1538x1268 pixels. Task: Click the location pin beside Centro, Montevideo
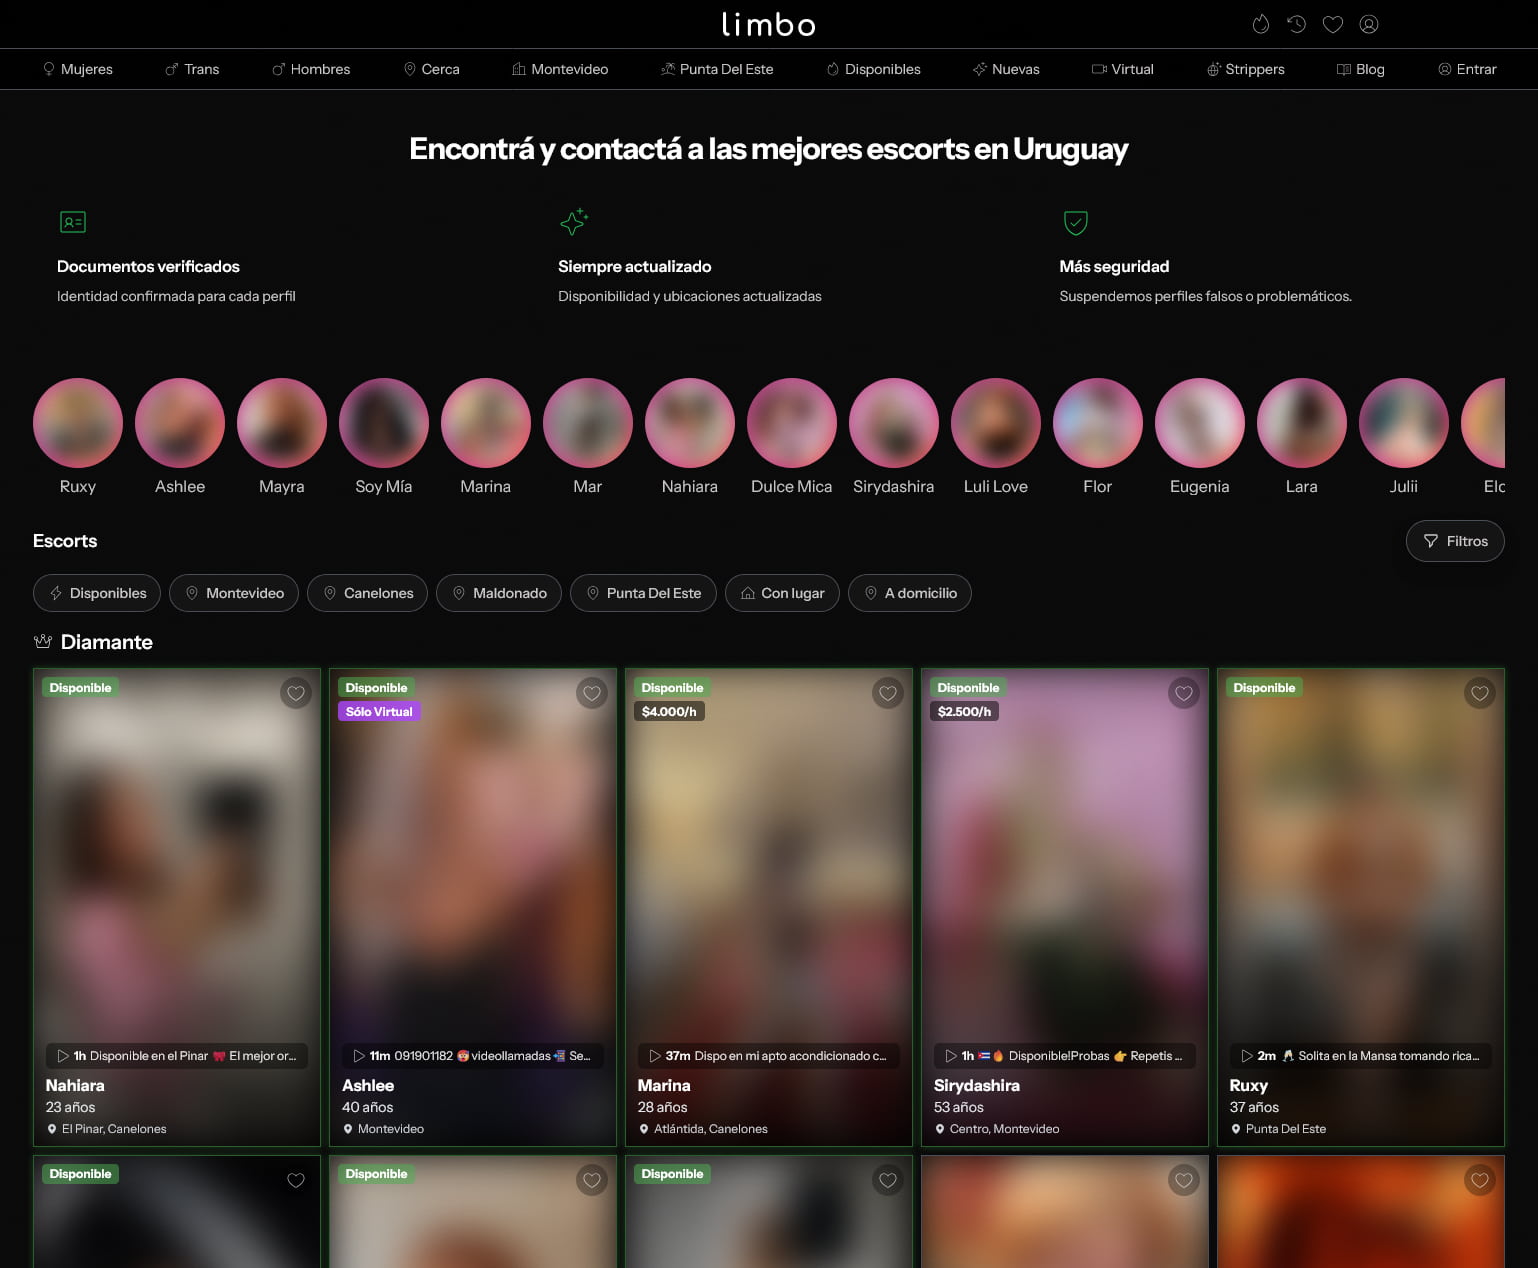[940, 1129]
